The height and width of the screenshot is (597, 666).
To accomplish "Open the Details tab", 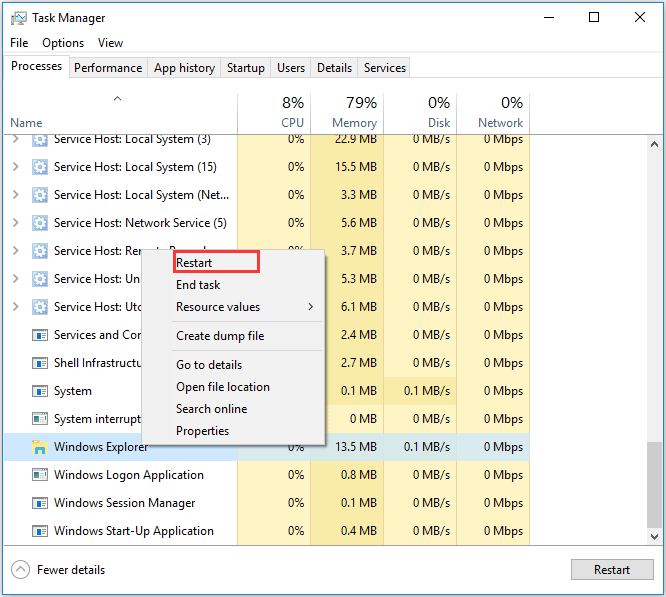I will point(334,68).
